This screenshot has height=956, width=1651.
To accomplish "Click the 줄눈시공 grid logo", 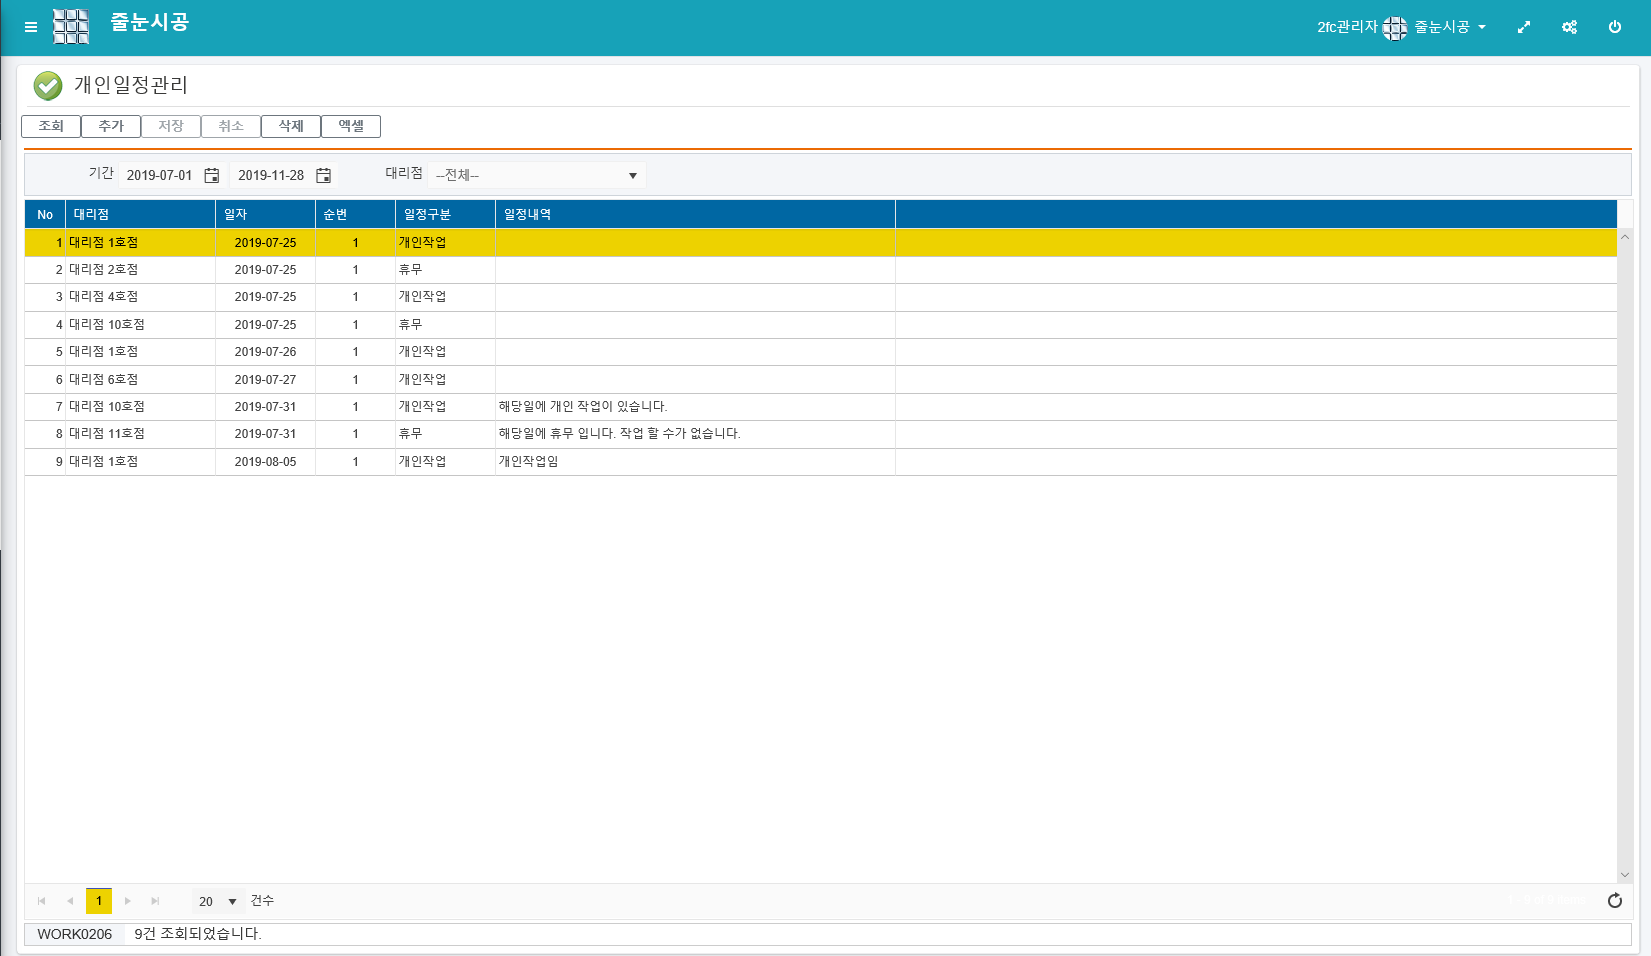I will click(71, 27).
